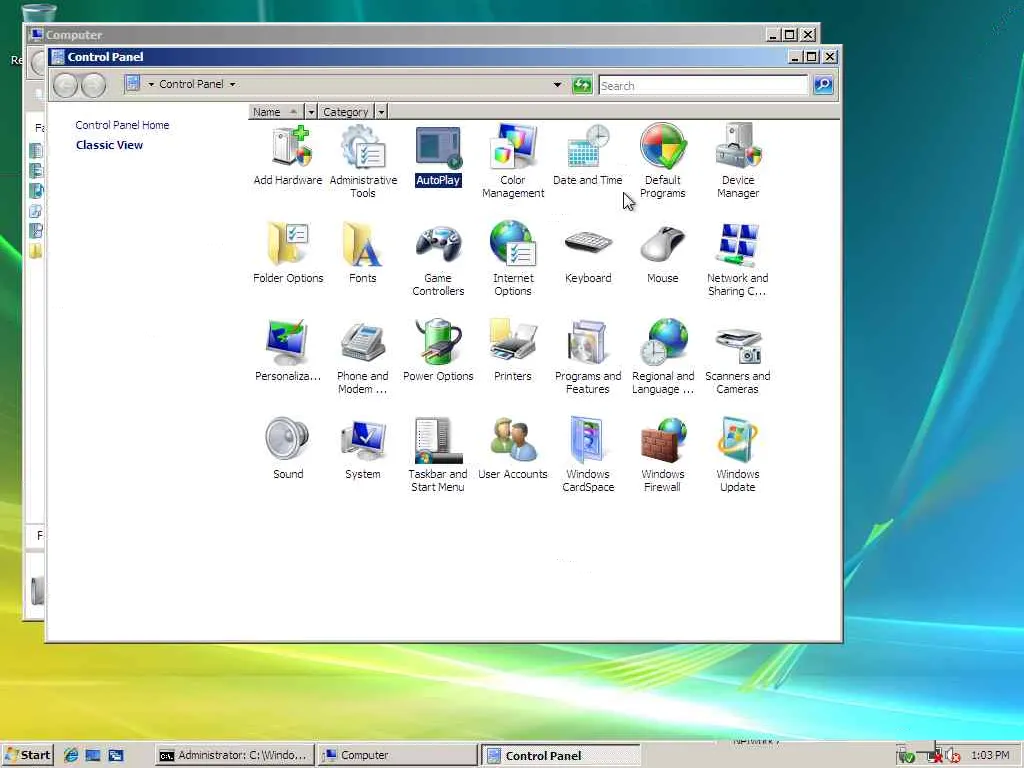Open User Accounts
Screen dimensions: 1024x768
coord(513,449)
